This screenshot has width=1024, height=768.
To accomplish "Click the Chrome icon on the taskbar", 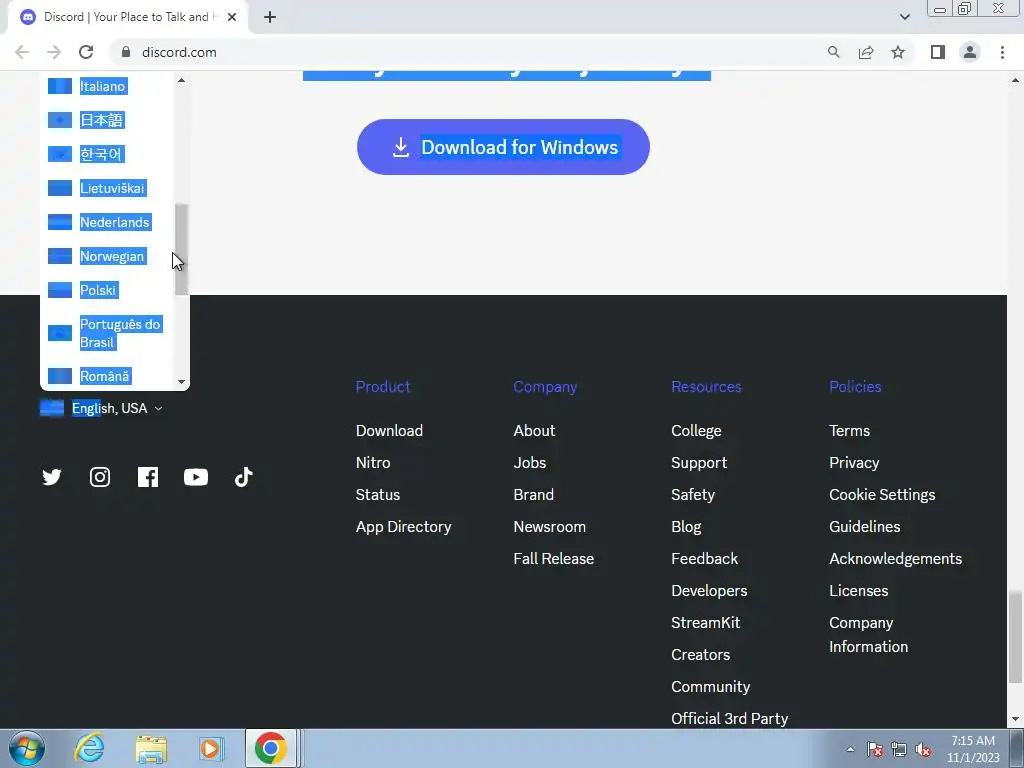I will (x=271, y=748).
